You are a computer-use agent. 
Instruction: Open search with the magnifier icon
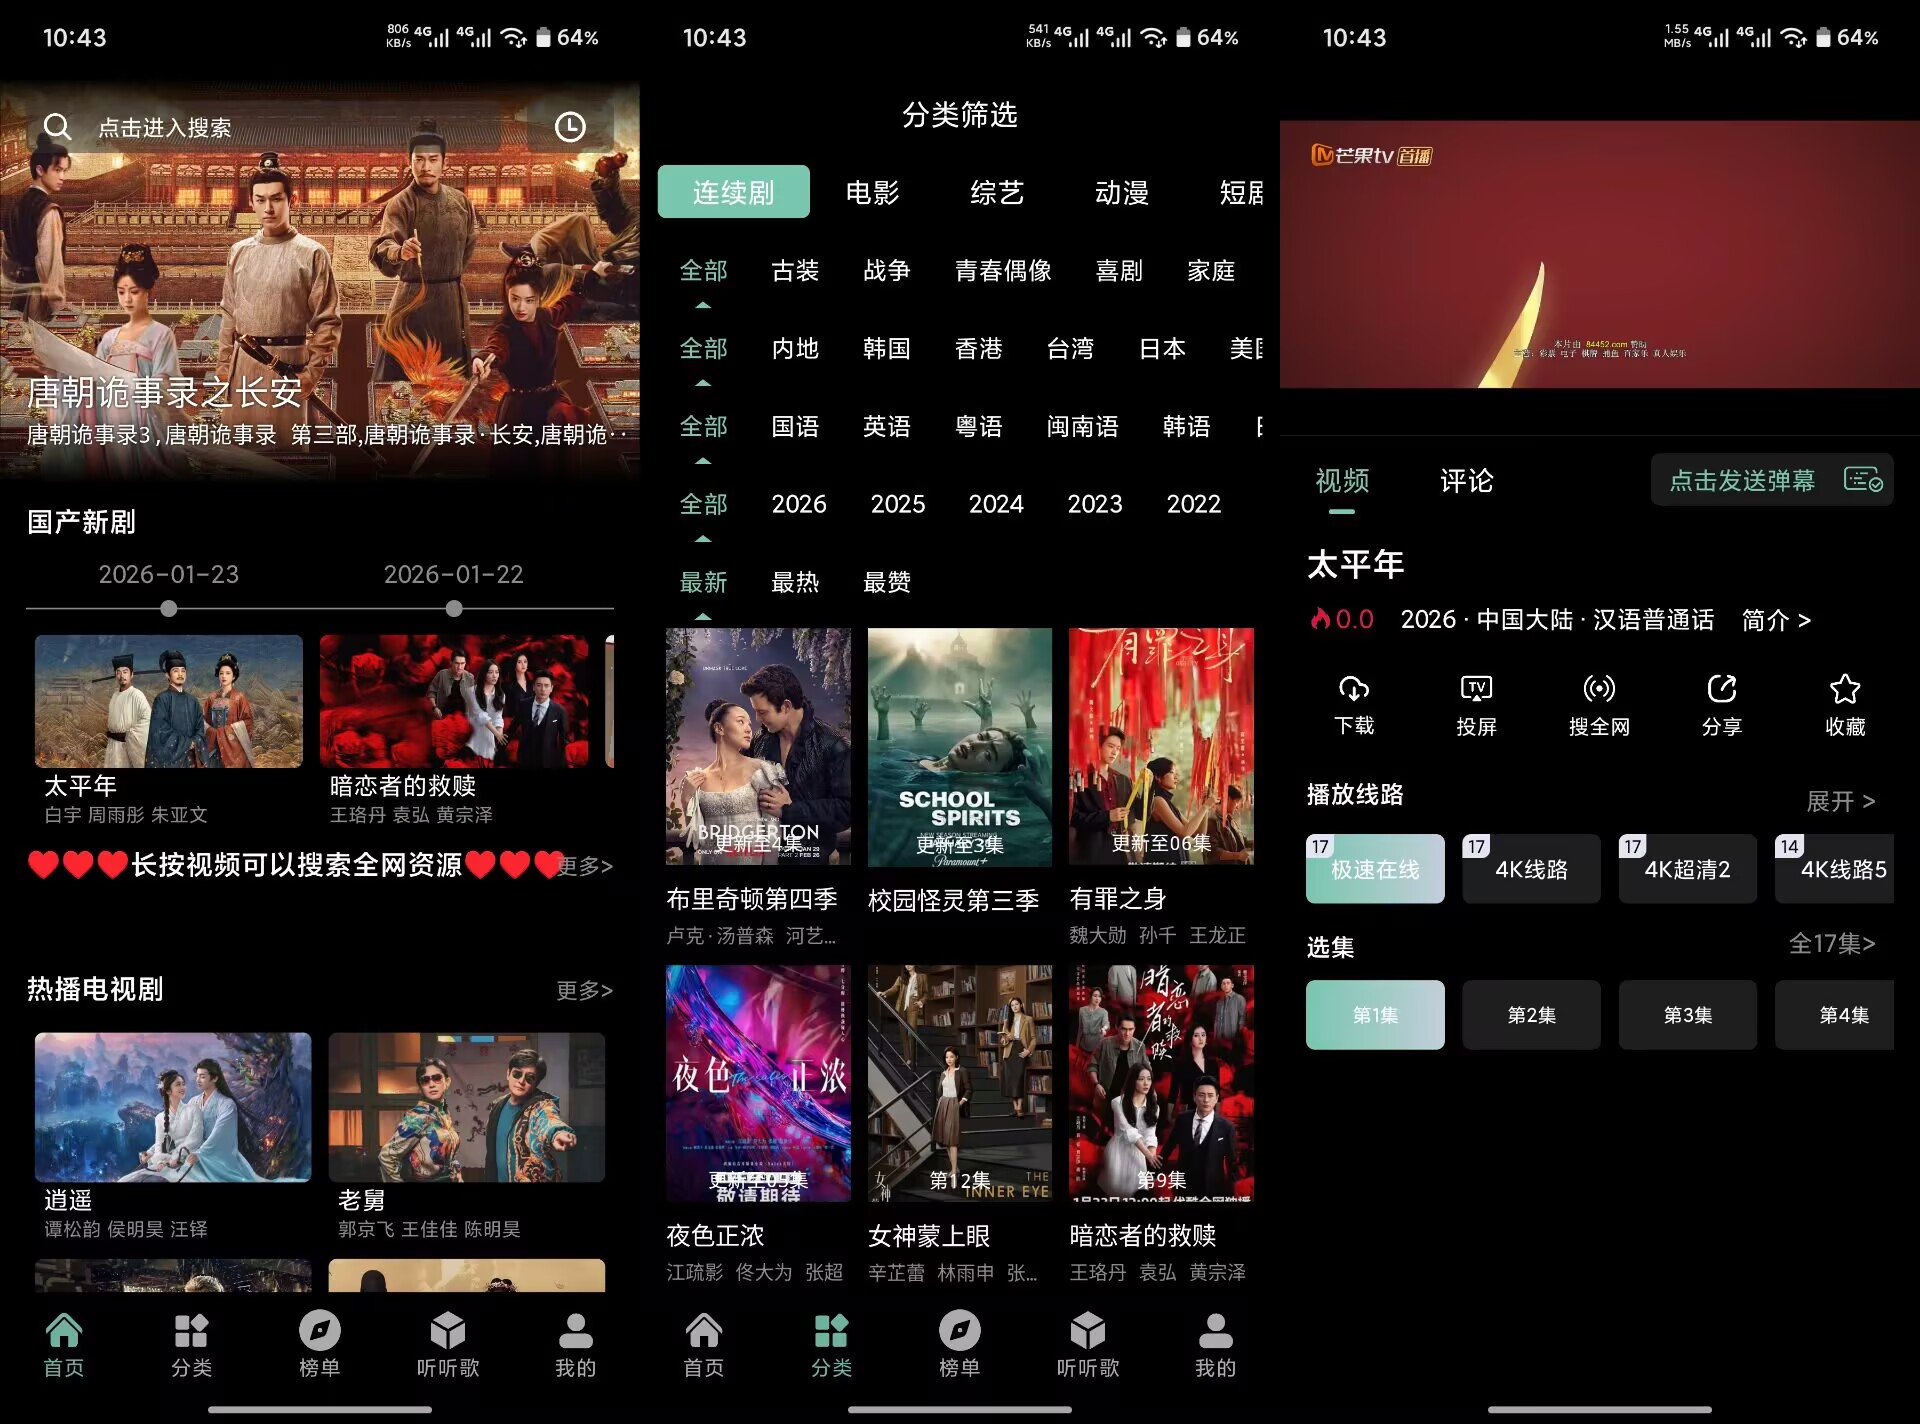click(x=58, y=126)
